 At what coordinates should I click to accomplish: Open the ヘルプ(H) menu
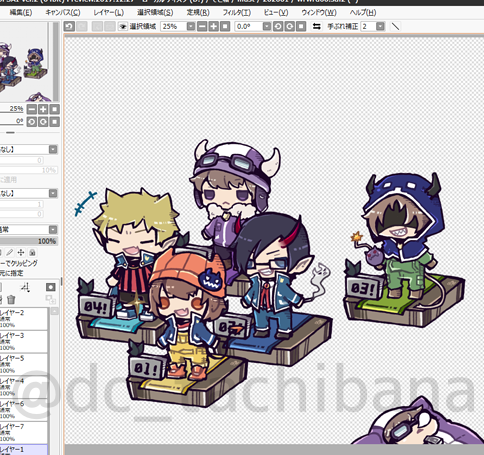pos(363,13)
